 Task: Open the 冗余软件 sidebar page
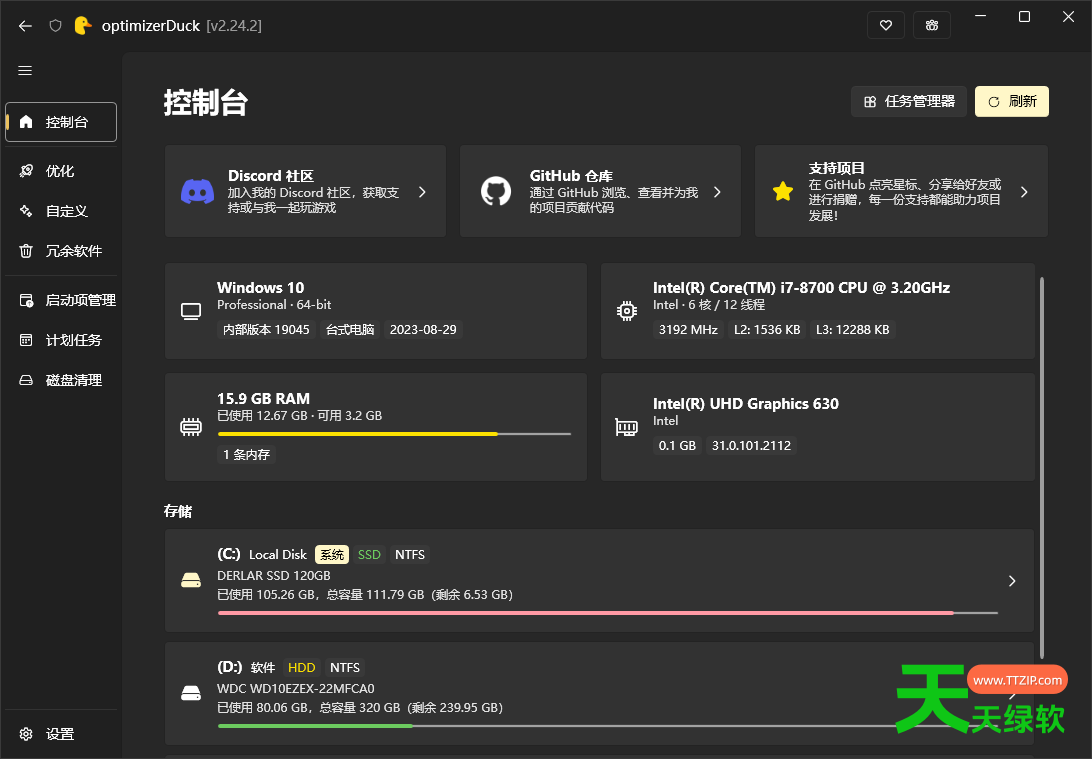click(61, 251)
